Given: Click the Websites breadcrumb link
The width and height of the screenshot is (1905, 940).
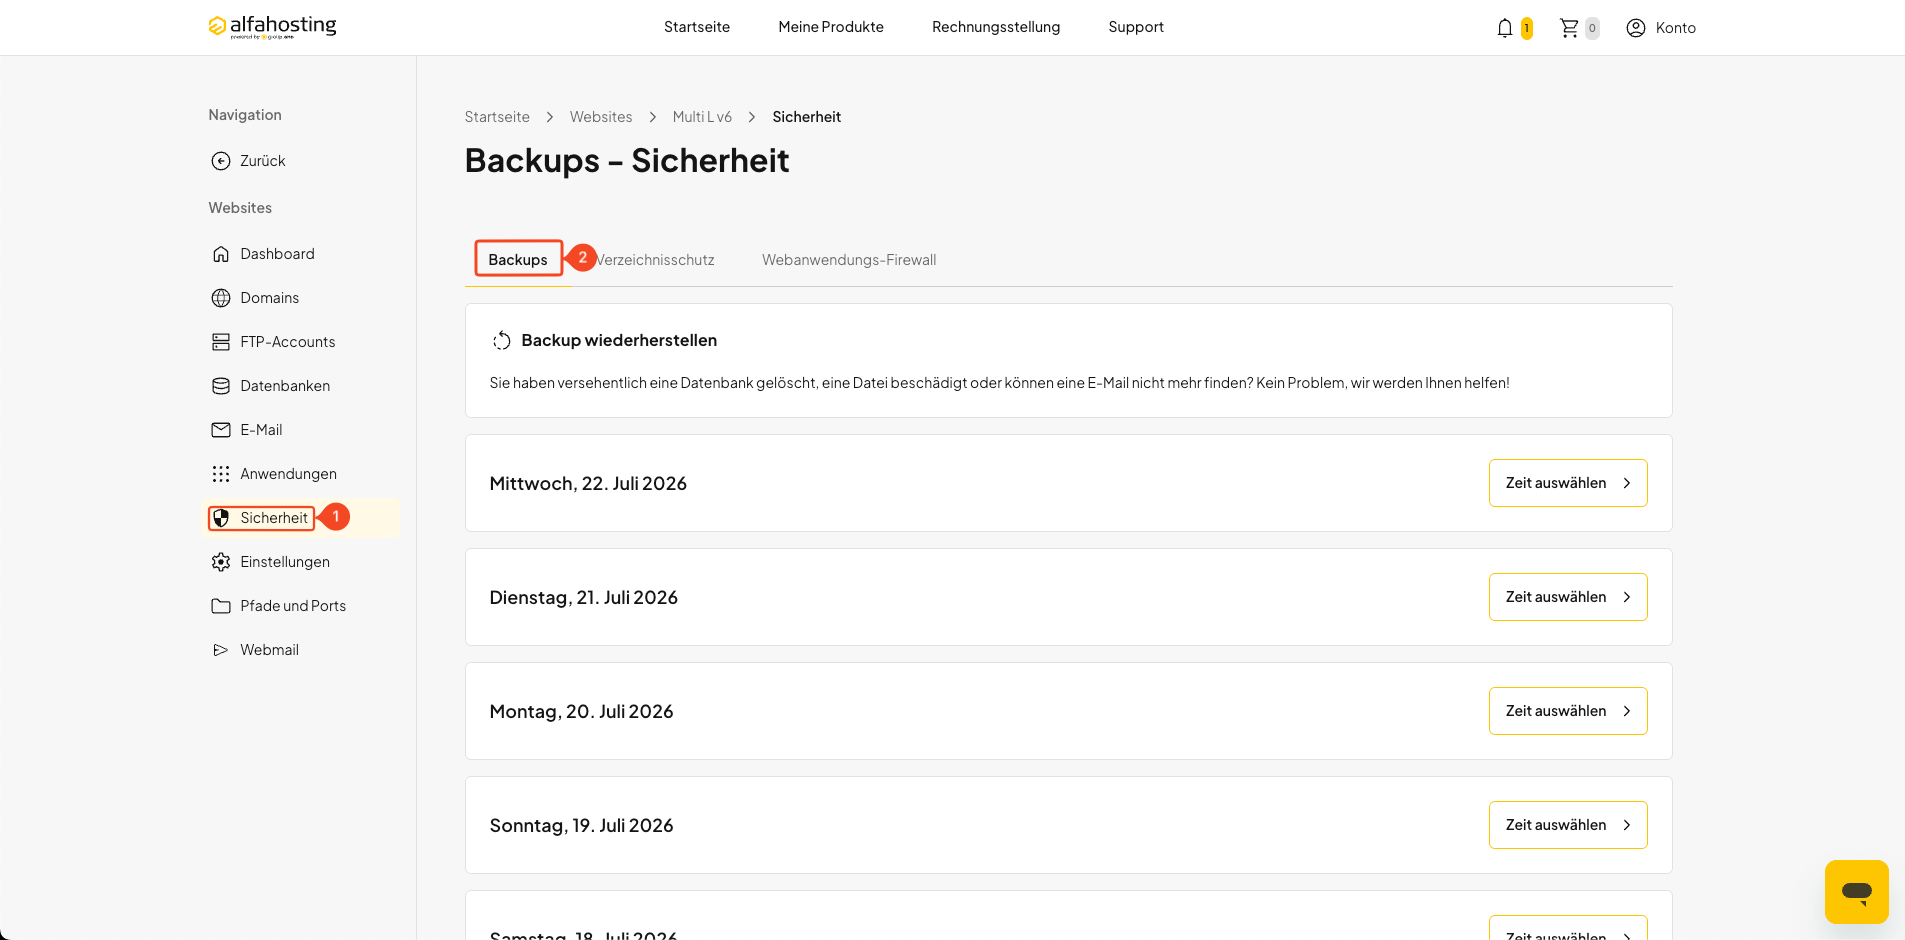Looking at the screenshot, I should 601,117.
